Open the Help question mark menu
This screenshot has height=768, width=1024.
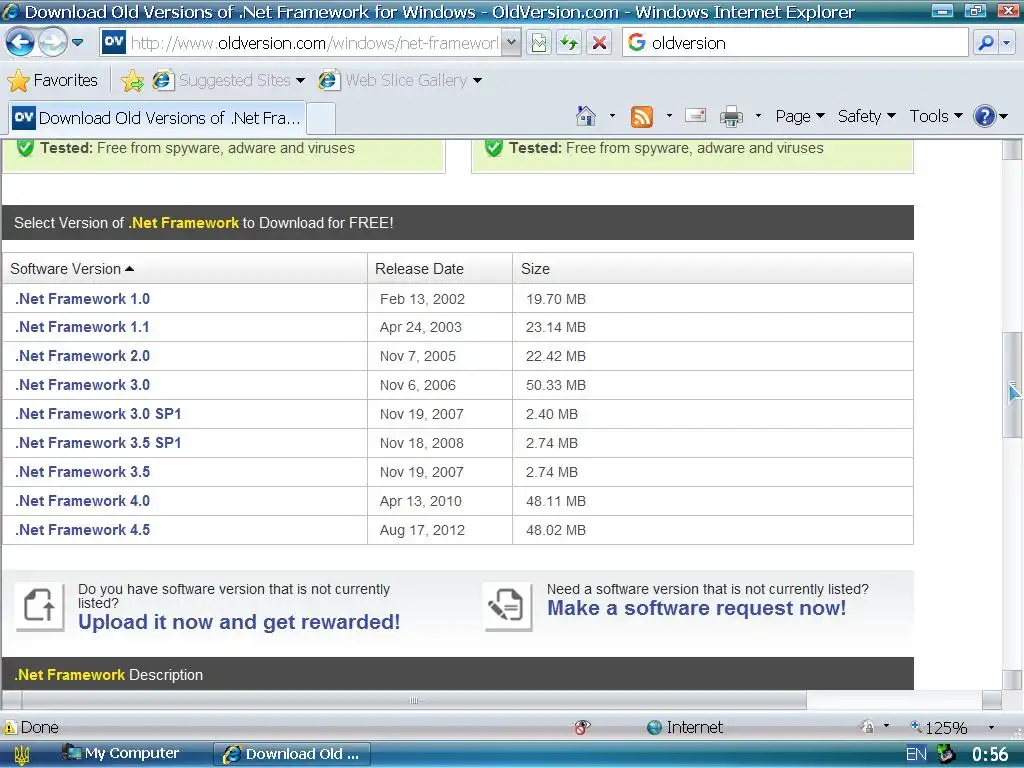tap(990, 116)
